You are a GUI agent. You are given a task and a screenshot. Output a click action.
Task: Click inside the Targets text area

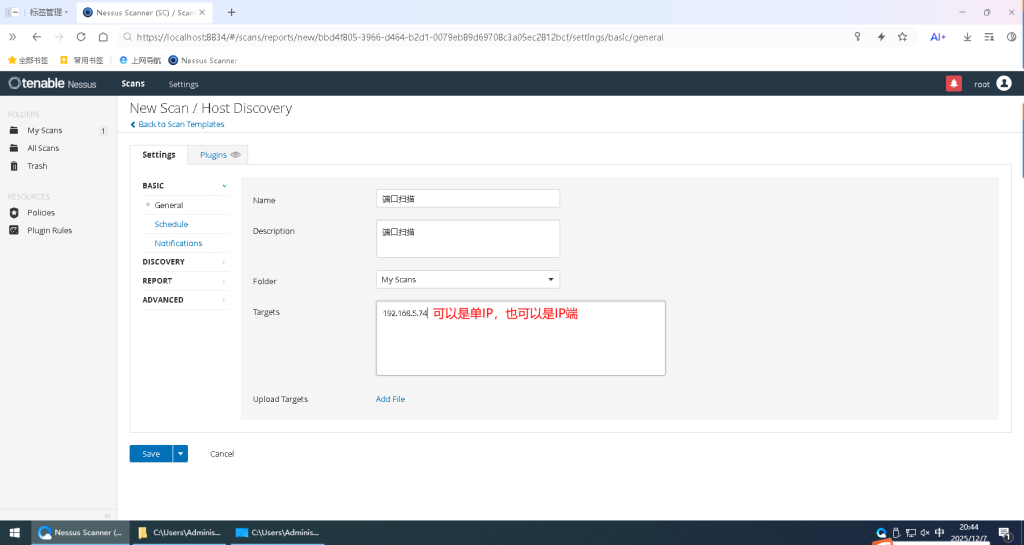520,350
